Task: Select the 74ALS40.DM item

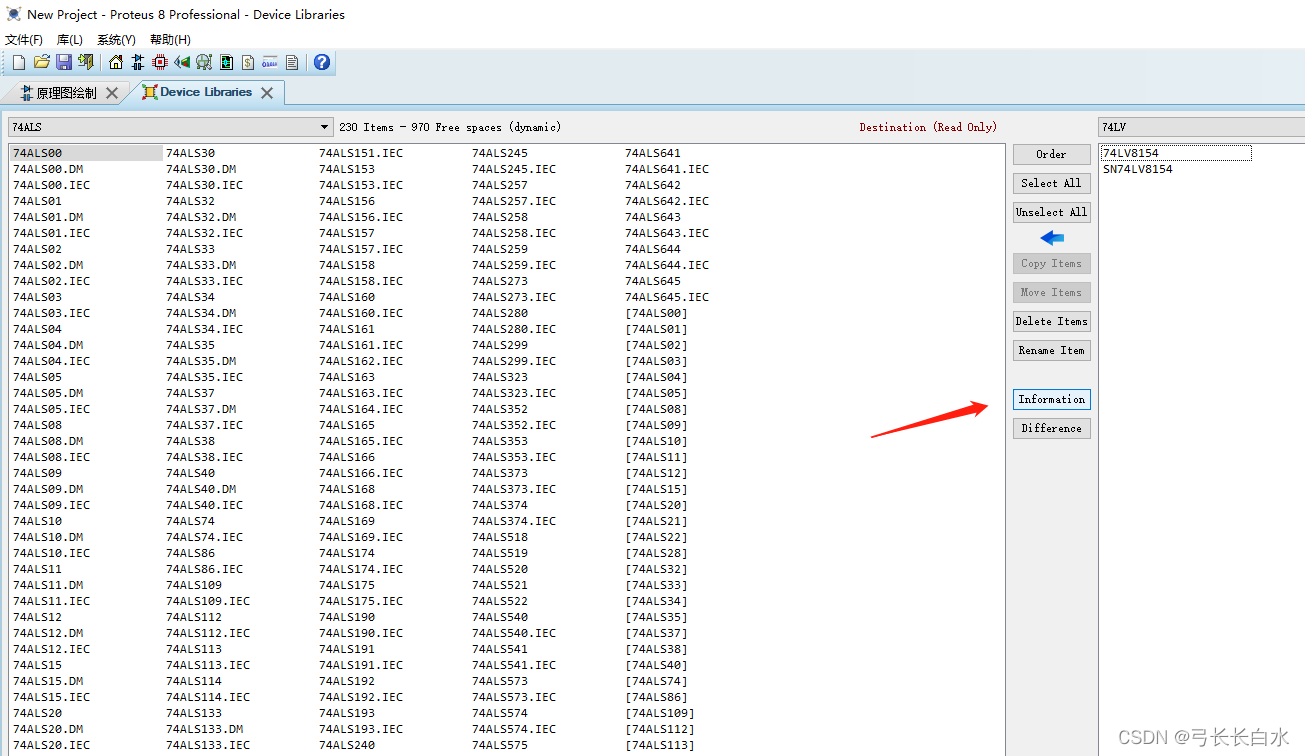Action: [x=201, y=489]
